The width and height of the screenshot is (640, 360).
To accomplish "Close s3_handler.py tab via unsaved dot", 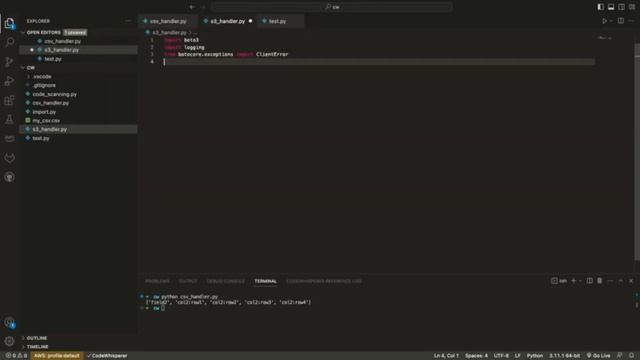I will 250,21.
